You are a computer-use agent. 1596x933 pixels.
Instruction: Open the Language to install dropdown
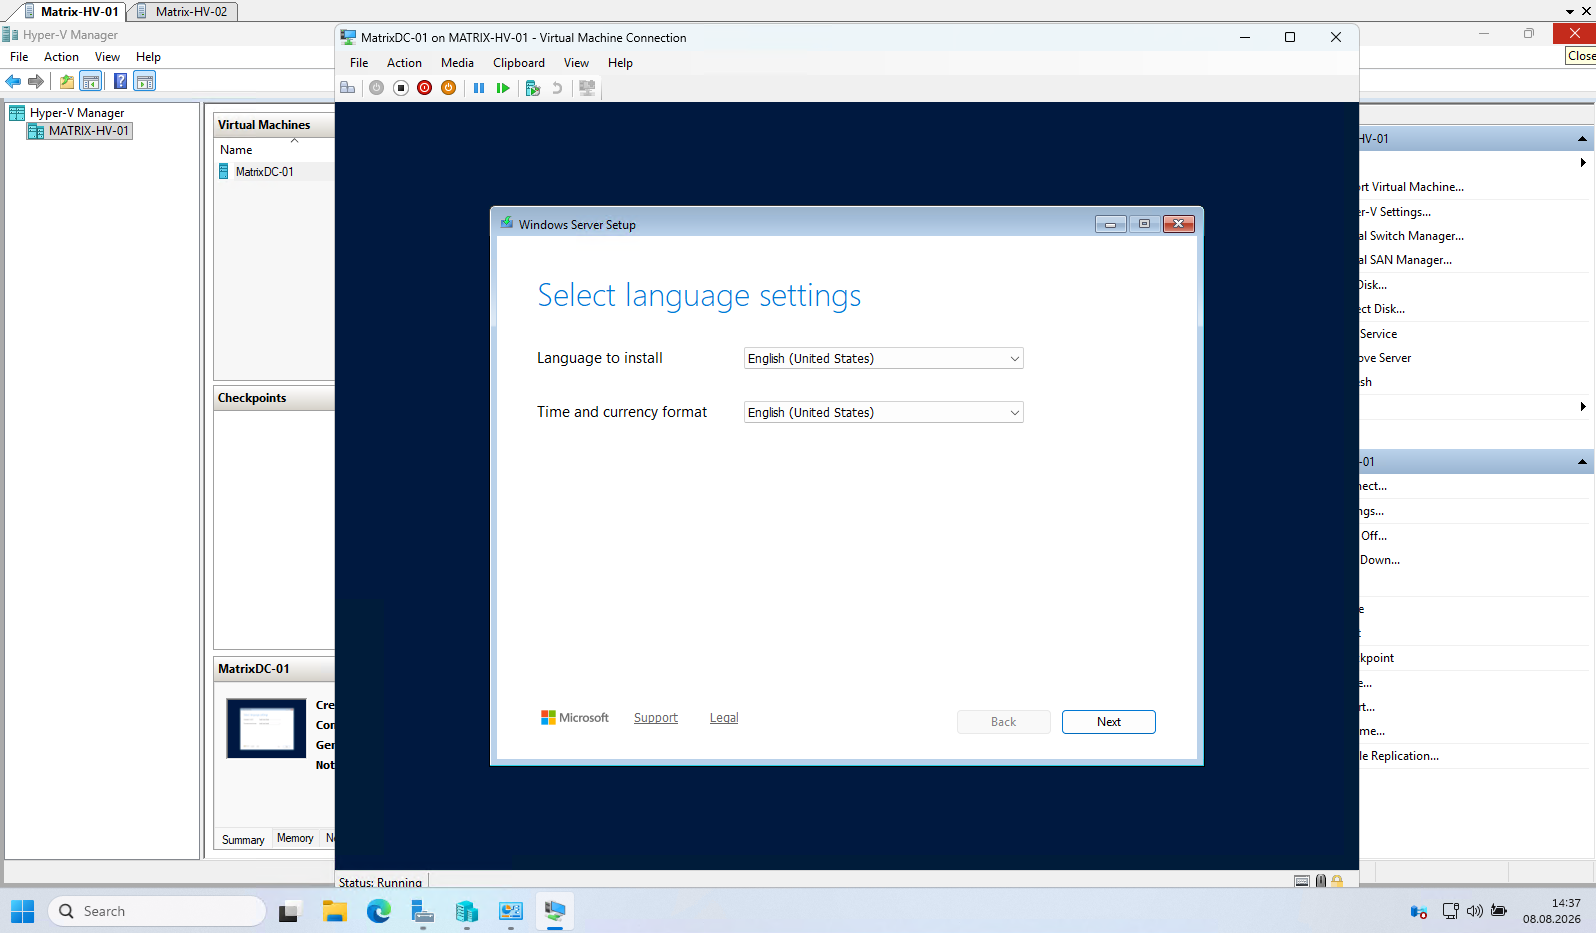point(884,358)
